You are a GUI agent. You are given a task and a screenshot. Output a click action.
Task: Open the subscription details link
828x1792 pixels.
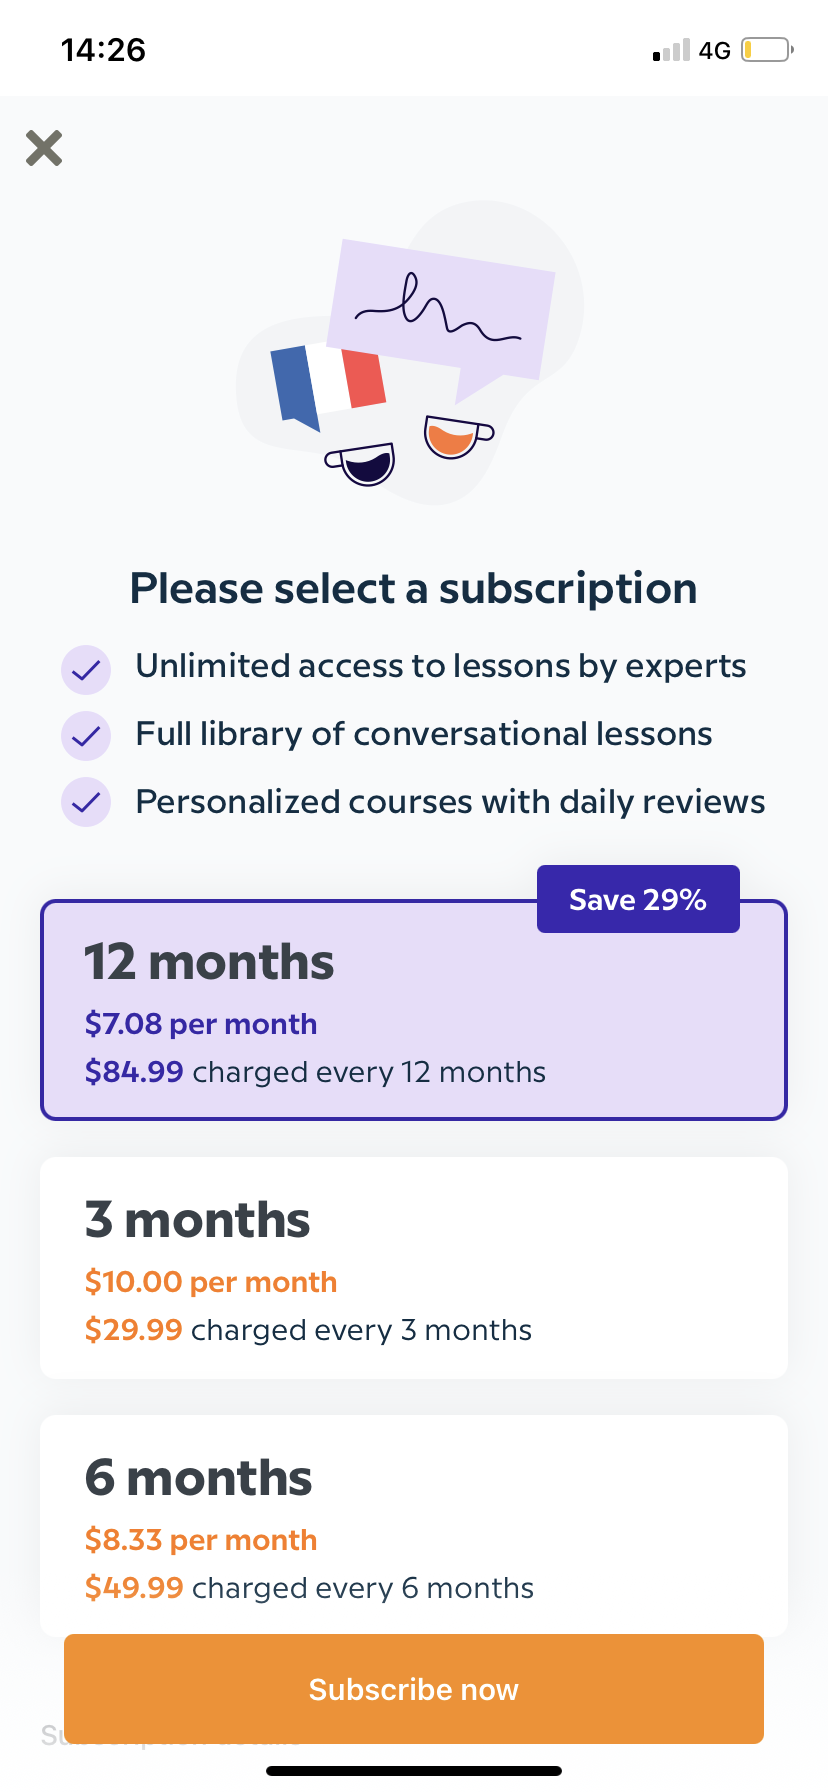[x=172, y=1737]
